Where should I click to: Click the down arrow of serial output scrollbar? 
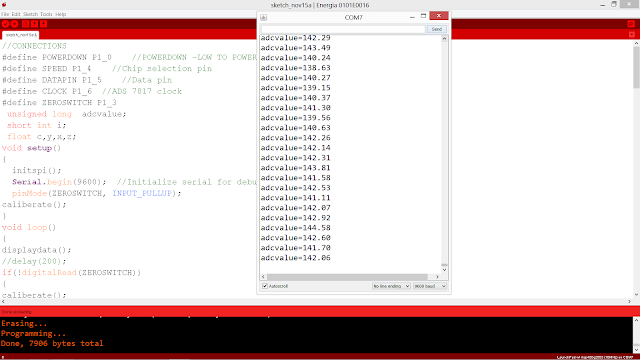444,270
